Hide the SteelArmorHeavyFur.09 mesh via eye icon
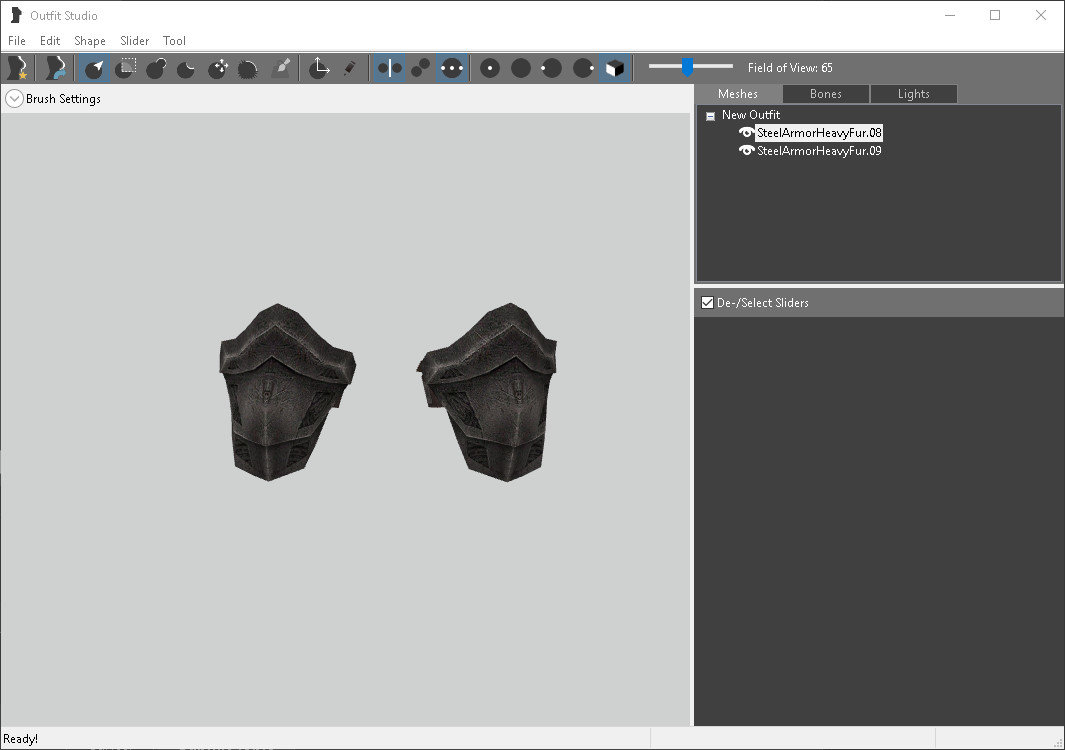Screen dimensions: 1065x750 tap(746, 151)
